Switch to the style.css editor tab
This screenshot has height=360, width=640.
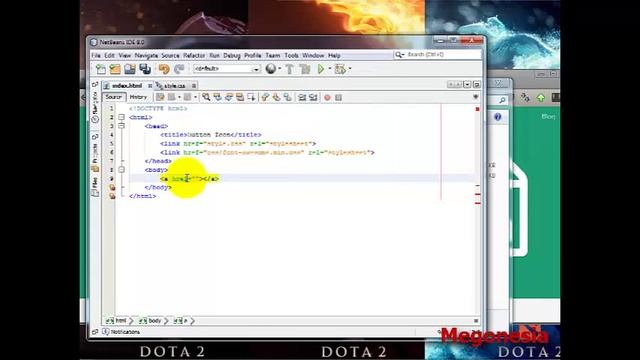click(174, 86)
